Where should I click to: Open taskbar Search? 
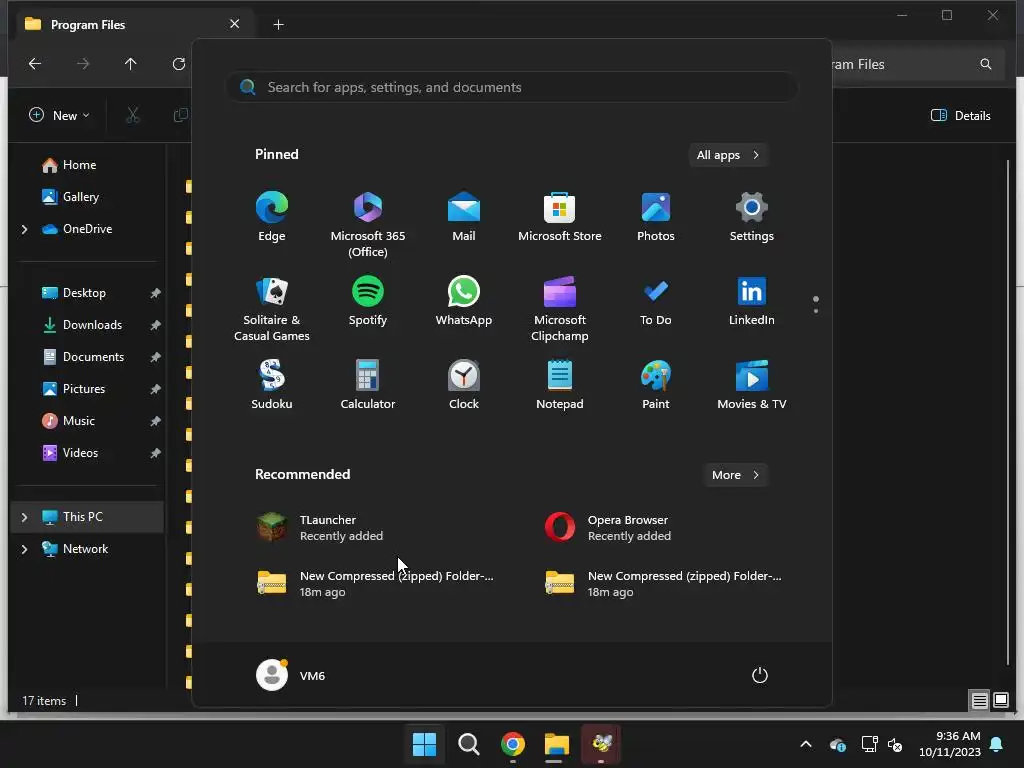[x=468, y=744]
